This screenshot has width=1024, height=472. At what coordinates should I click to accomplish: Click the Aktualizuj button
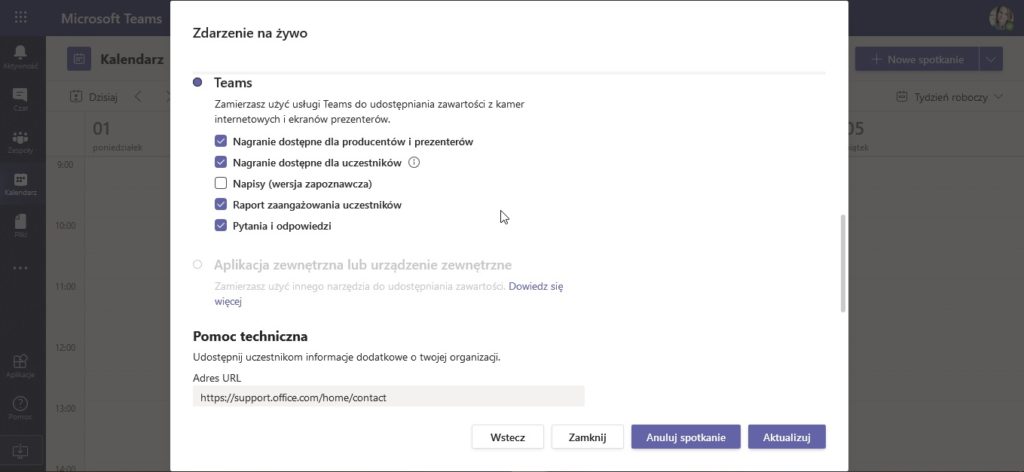(x=787, y=437)
